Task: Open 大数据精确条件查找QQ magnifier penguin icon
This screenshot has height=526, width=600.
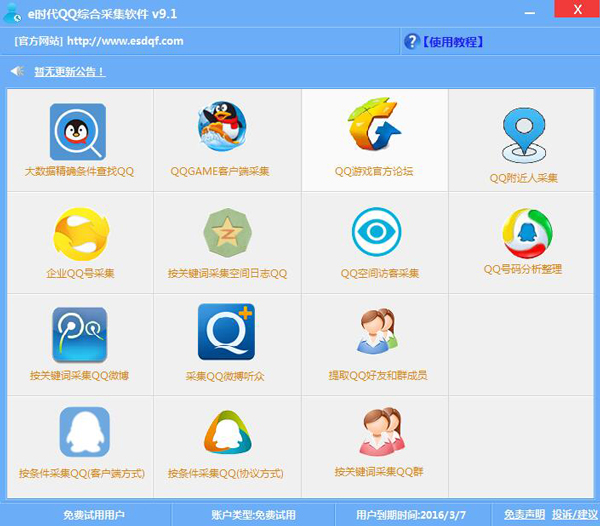Action: pyautogui.click(x=78, y=132)
